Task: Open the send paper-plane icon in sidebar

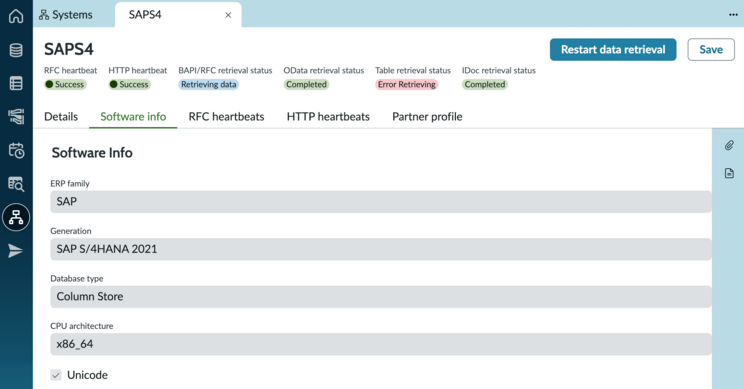Action: 16,250
